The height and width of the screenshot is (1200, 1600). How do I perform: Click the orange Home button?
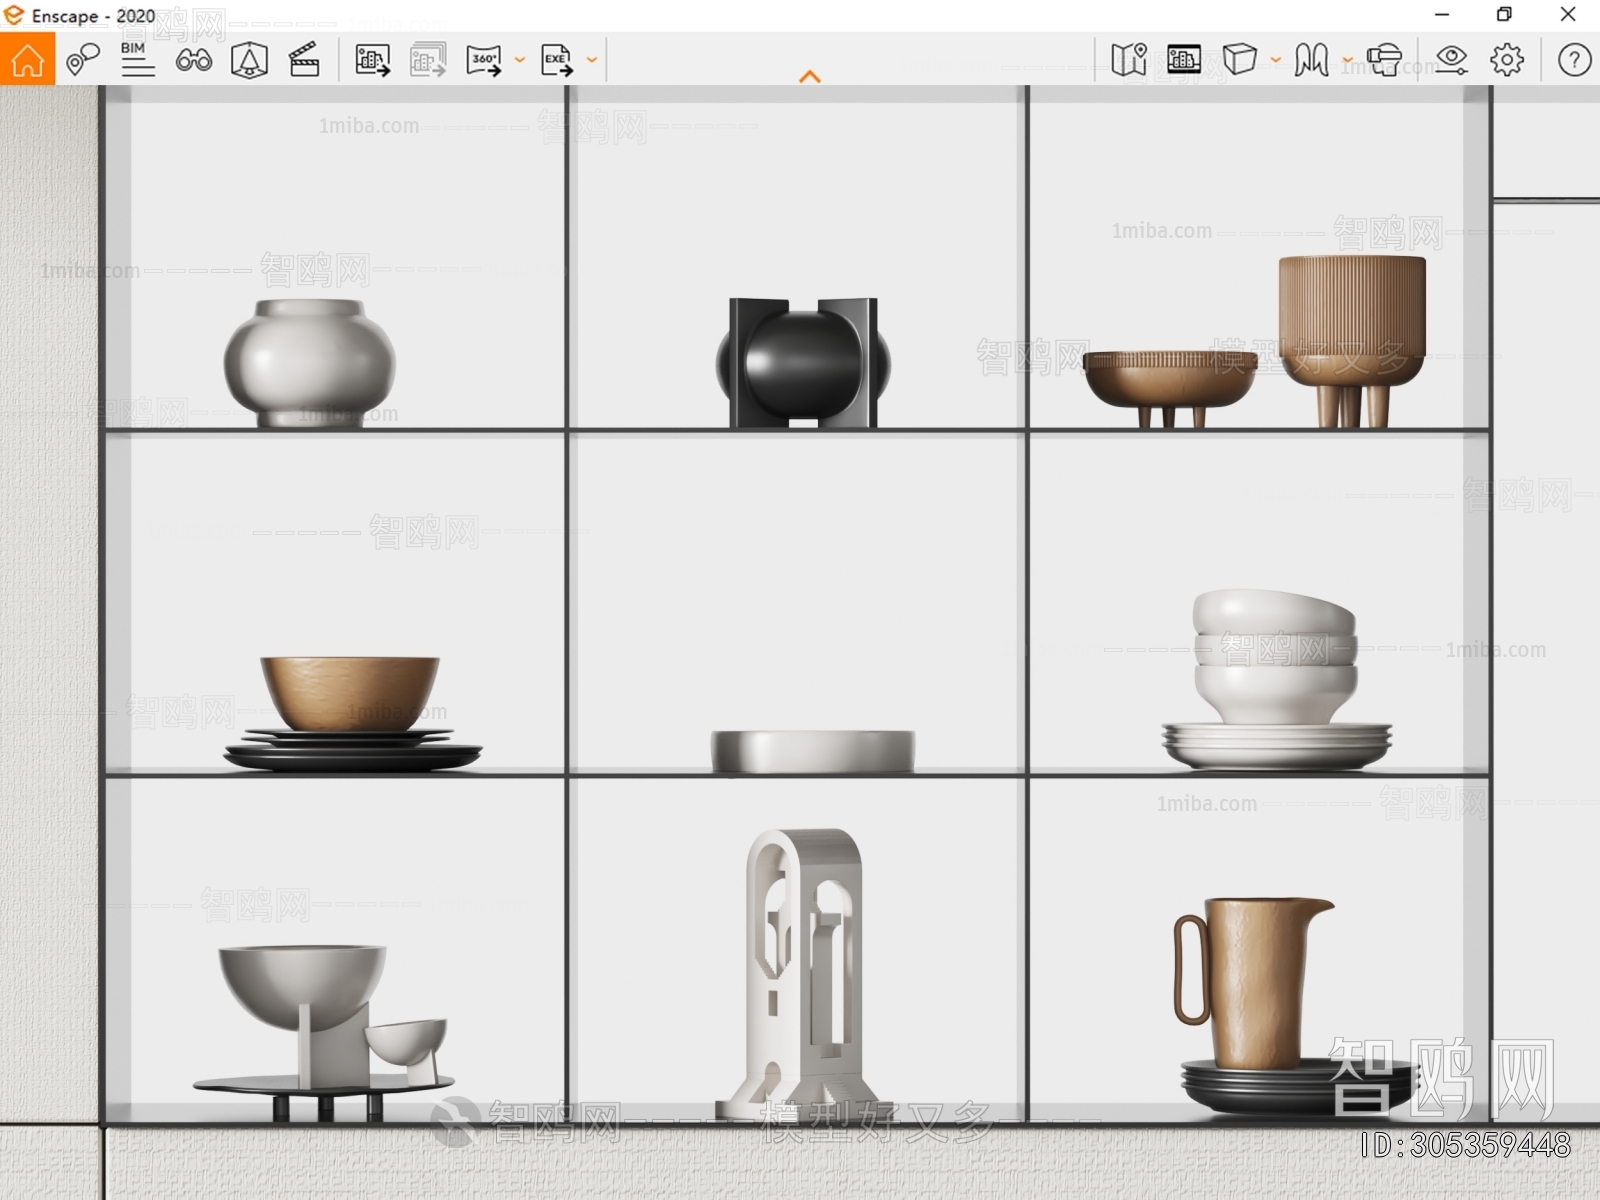click(x=28, y=60)
